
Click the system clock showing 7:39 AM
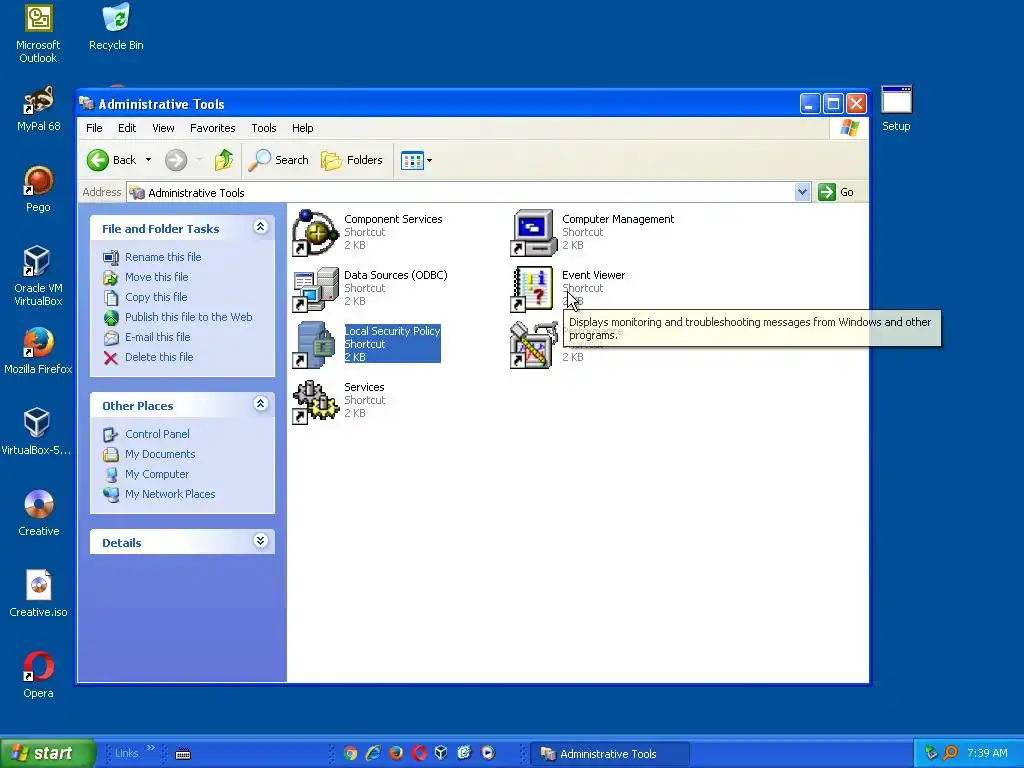coord(987,754)
